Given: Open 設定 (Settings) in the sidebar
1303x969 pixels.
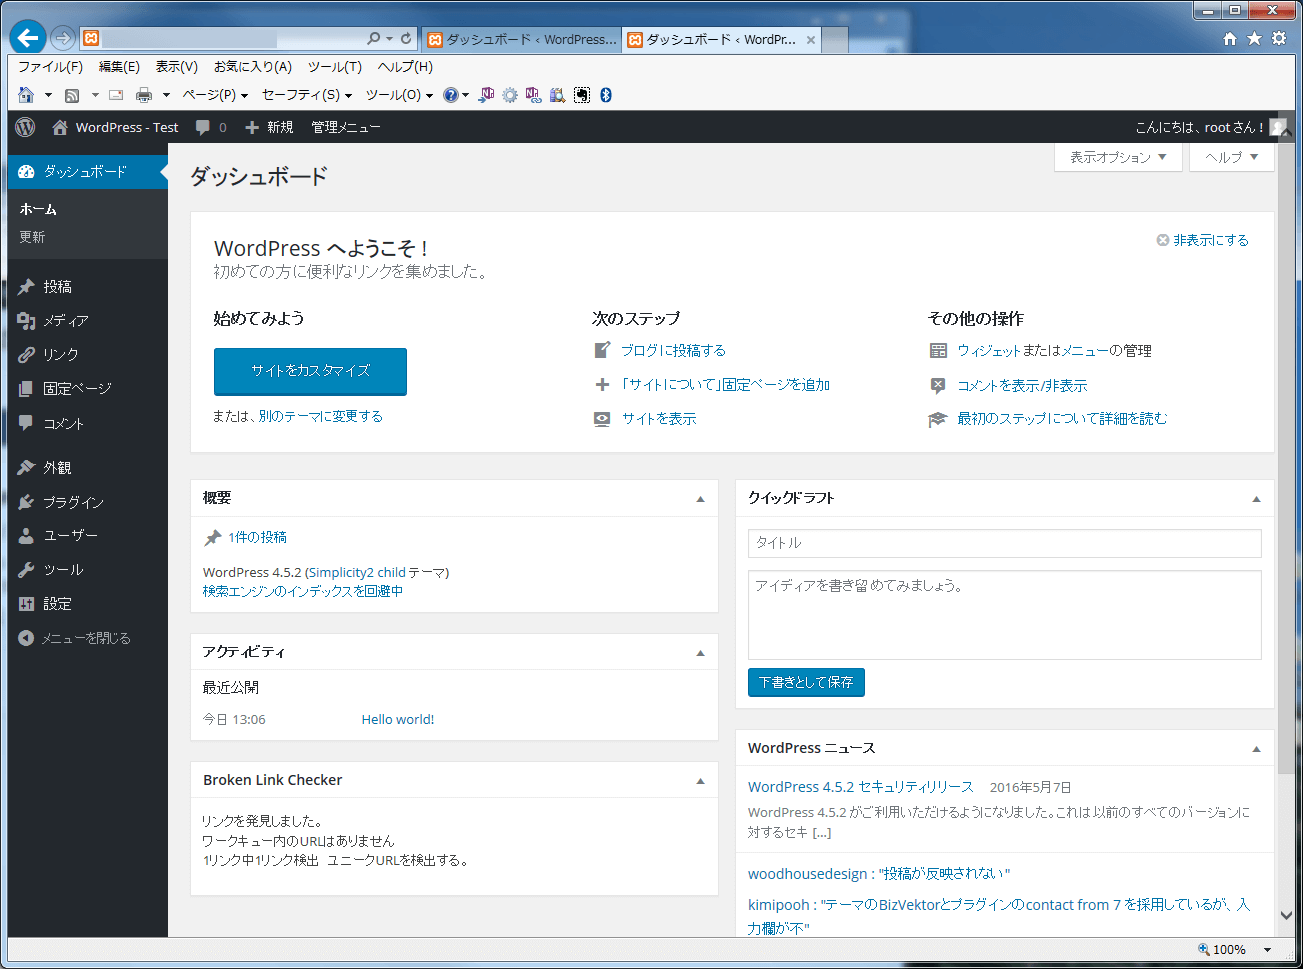Looking at the screenshot, I should coord(57,604).
